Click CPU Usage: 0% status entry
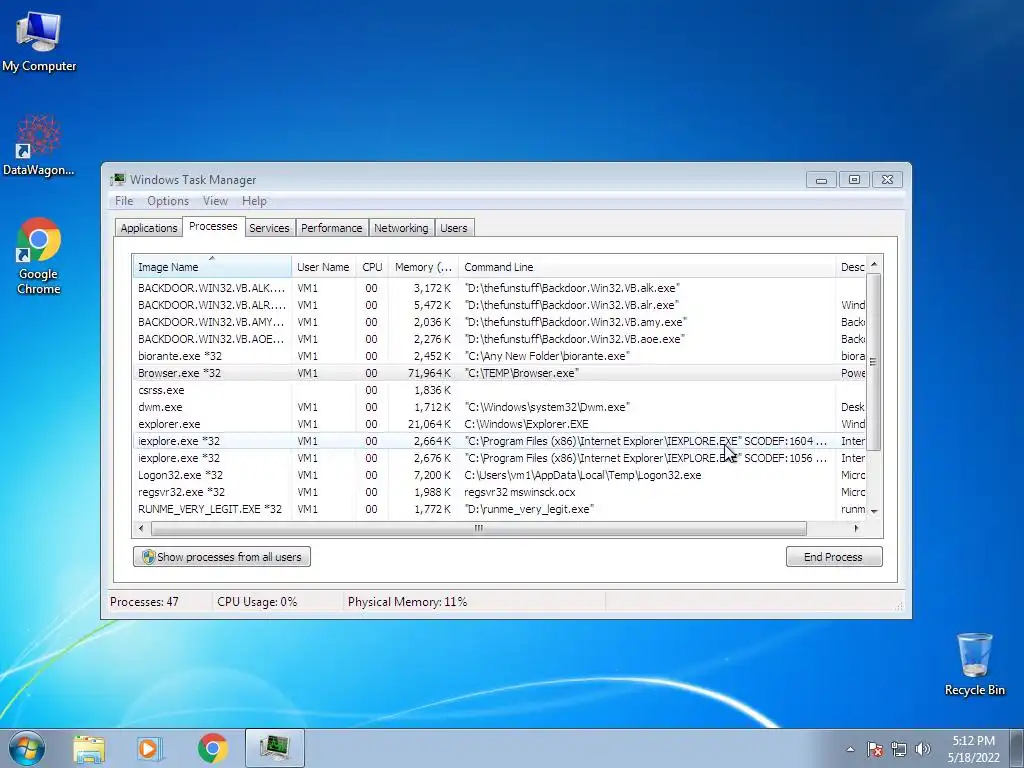Viewport: 1024px width, 768px height. [x=257, y=601]
